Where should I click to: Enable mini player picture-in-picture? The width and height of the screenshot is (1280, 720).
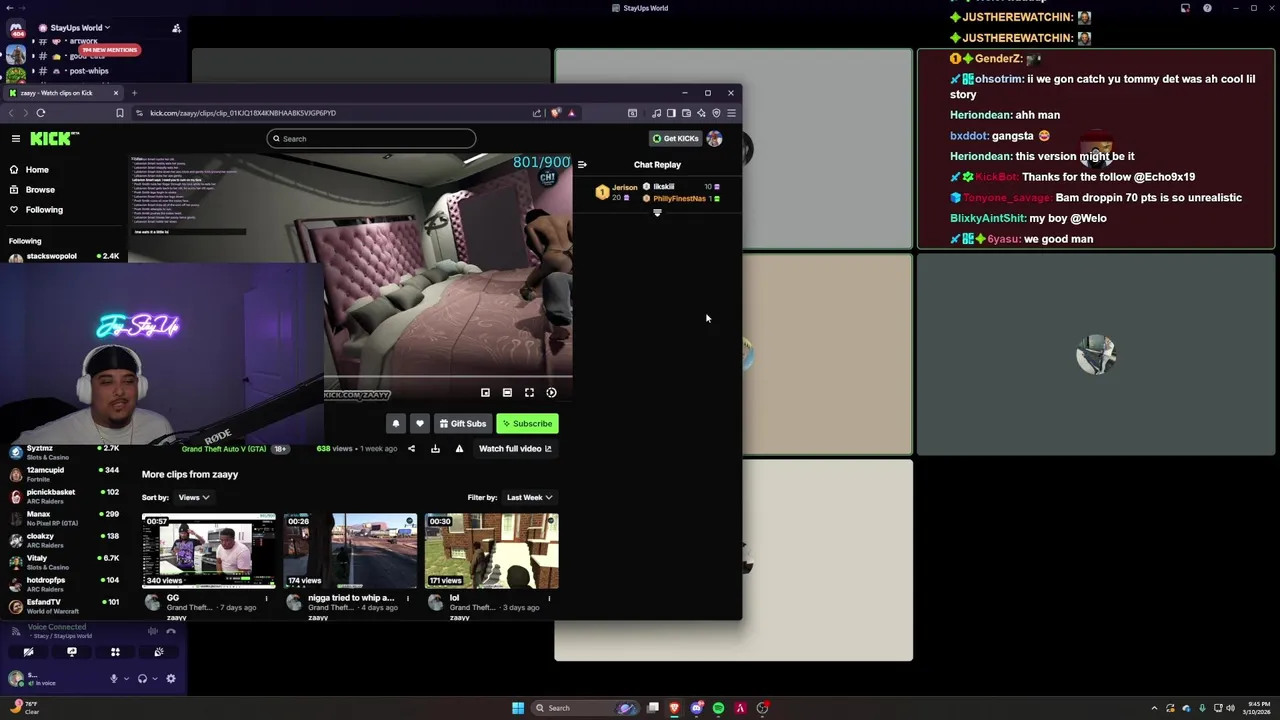click(x=485, y=393)
